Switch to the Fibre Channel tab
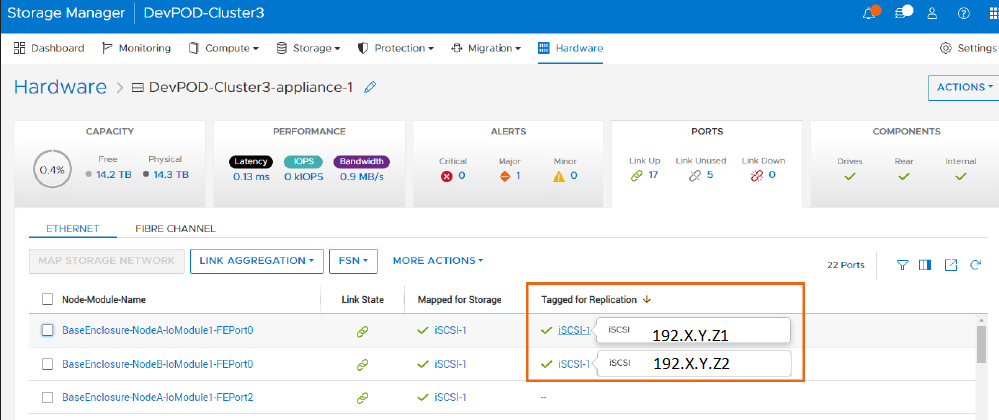Viewport: 999px width, 420px height. (x=175, y=229)
